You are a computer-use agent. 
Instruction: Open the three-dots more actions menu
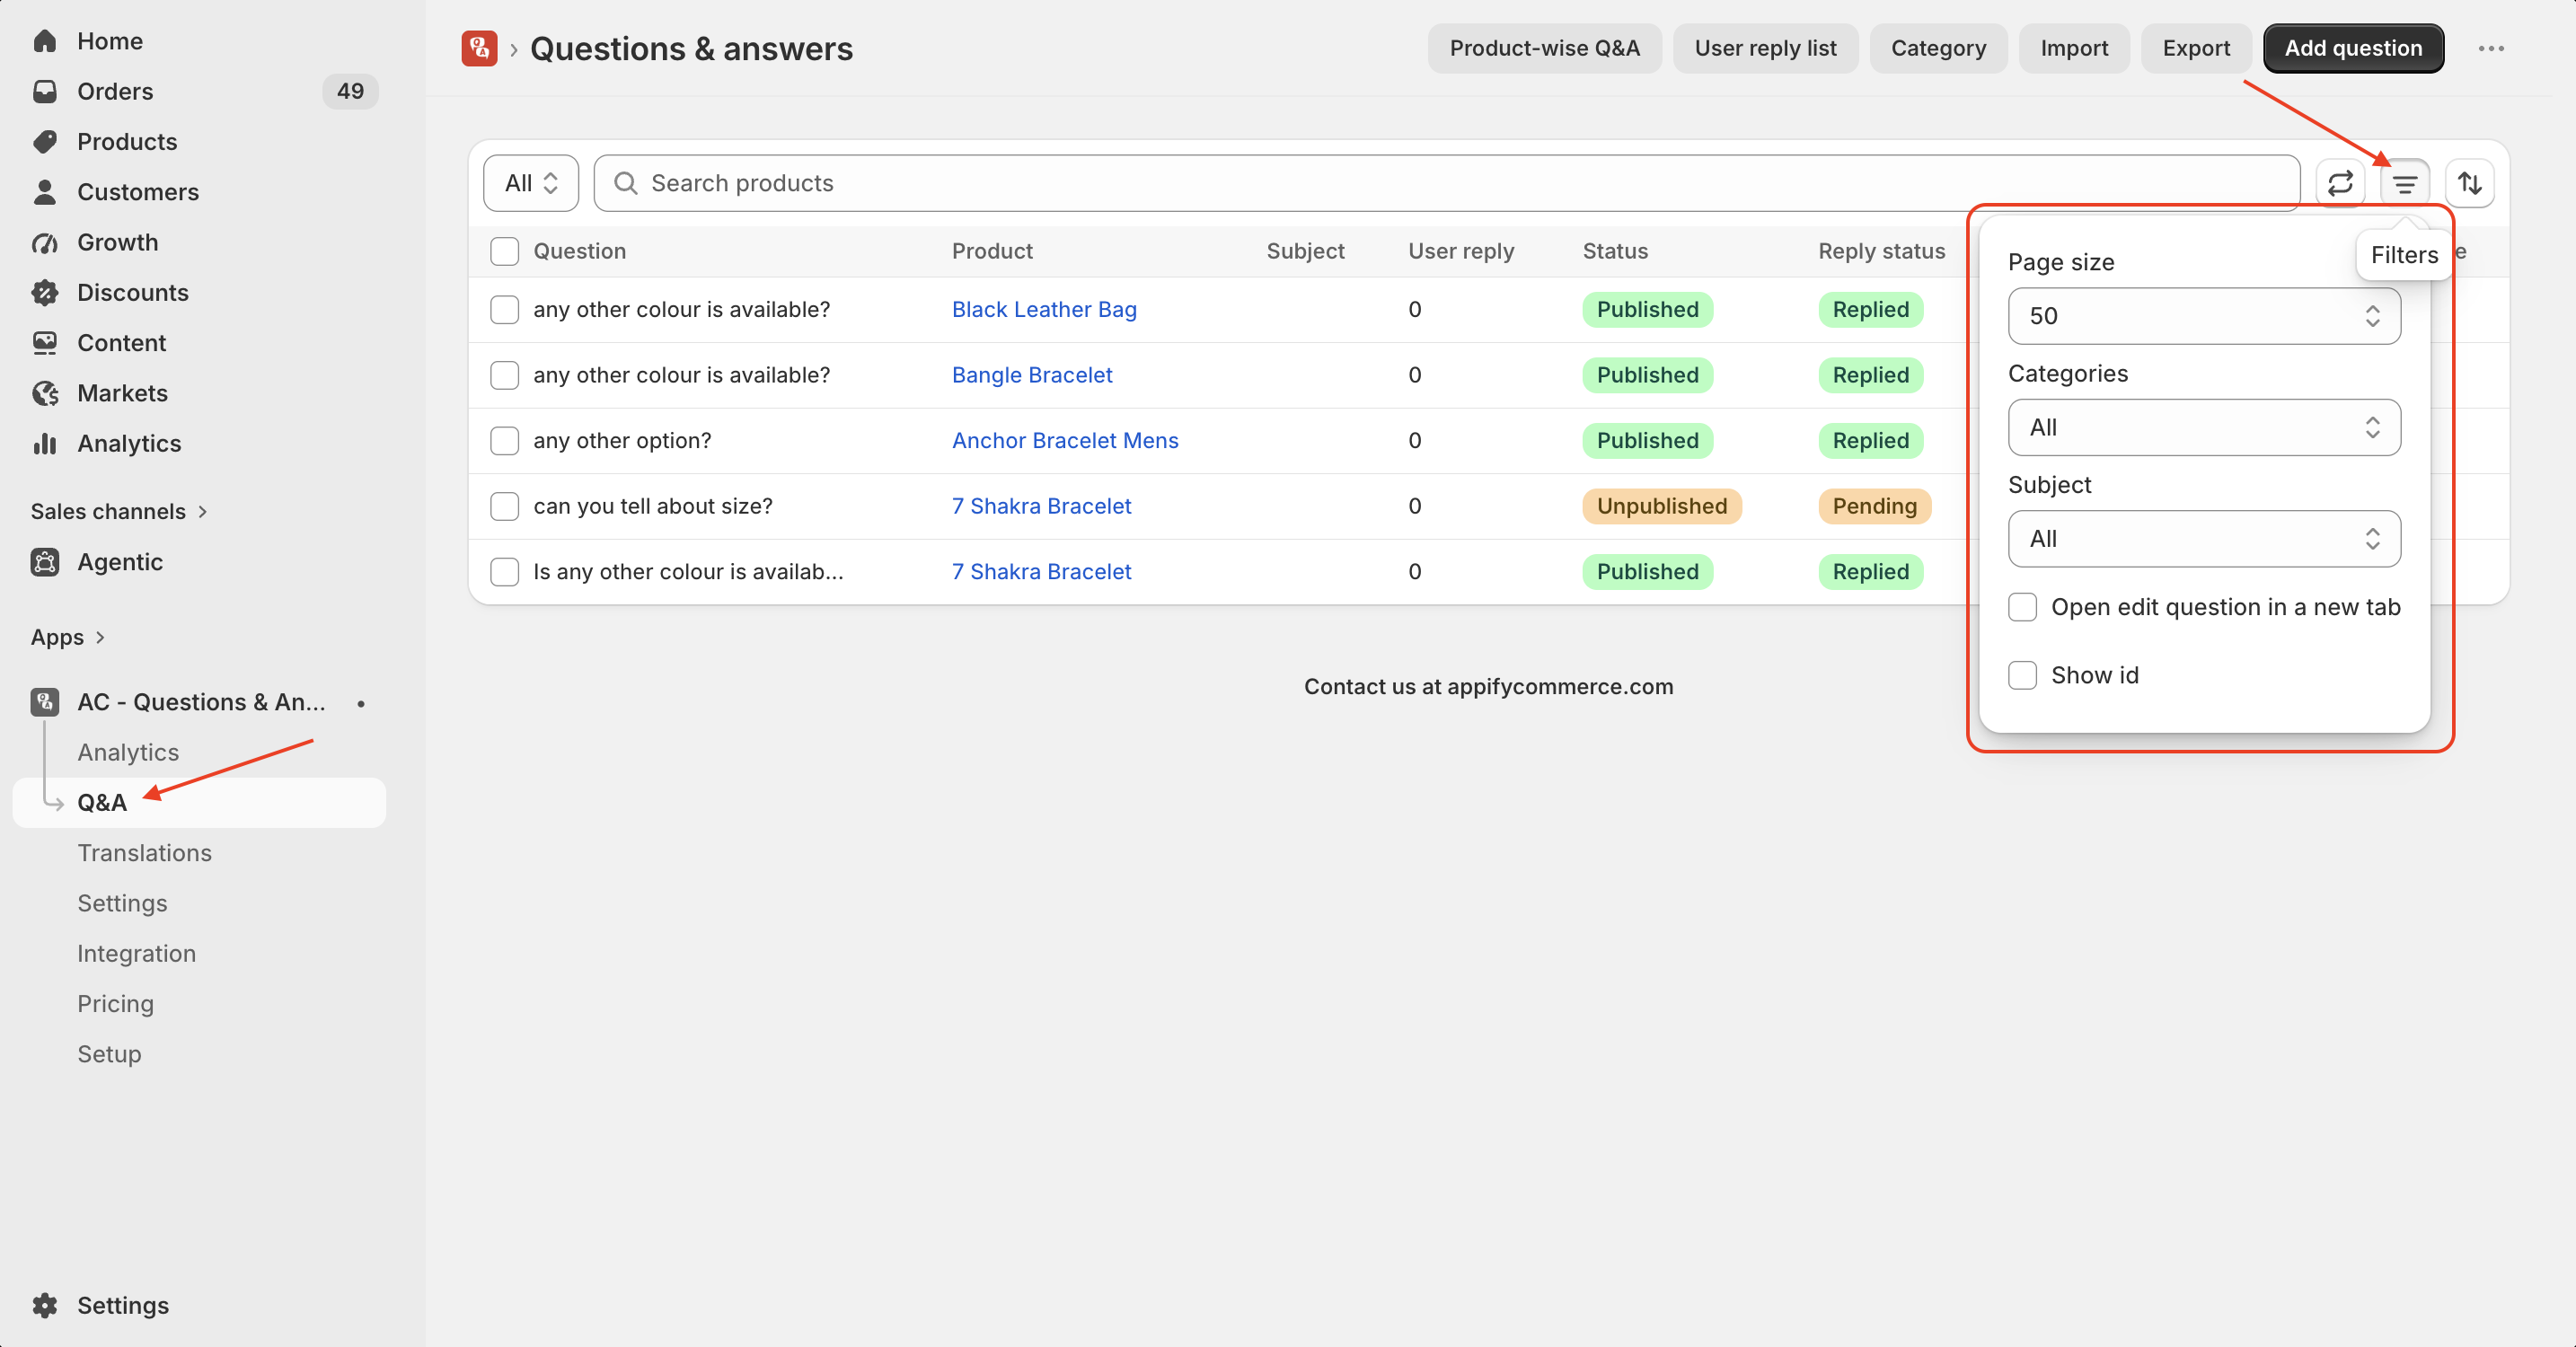[x=2491, y=48]
